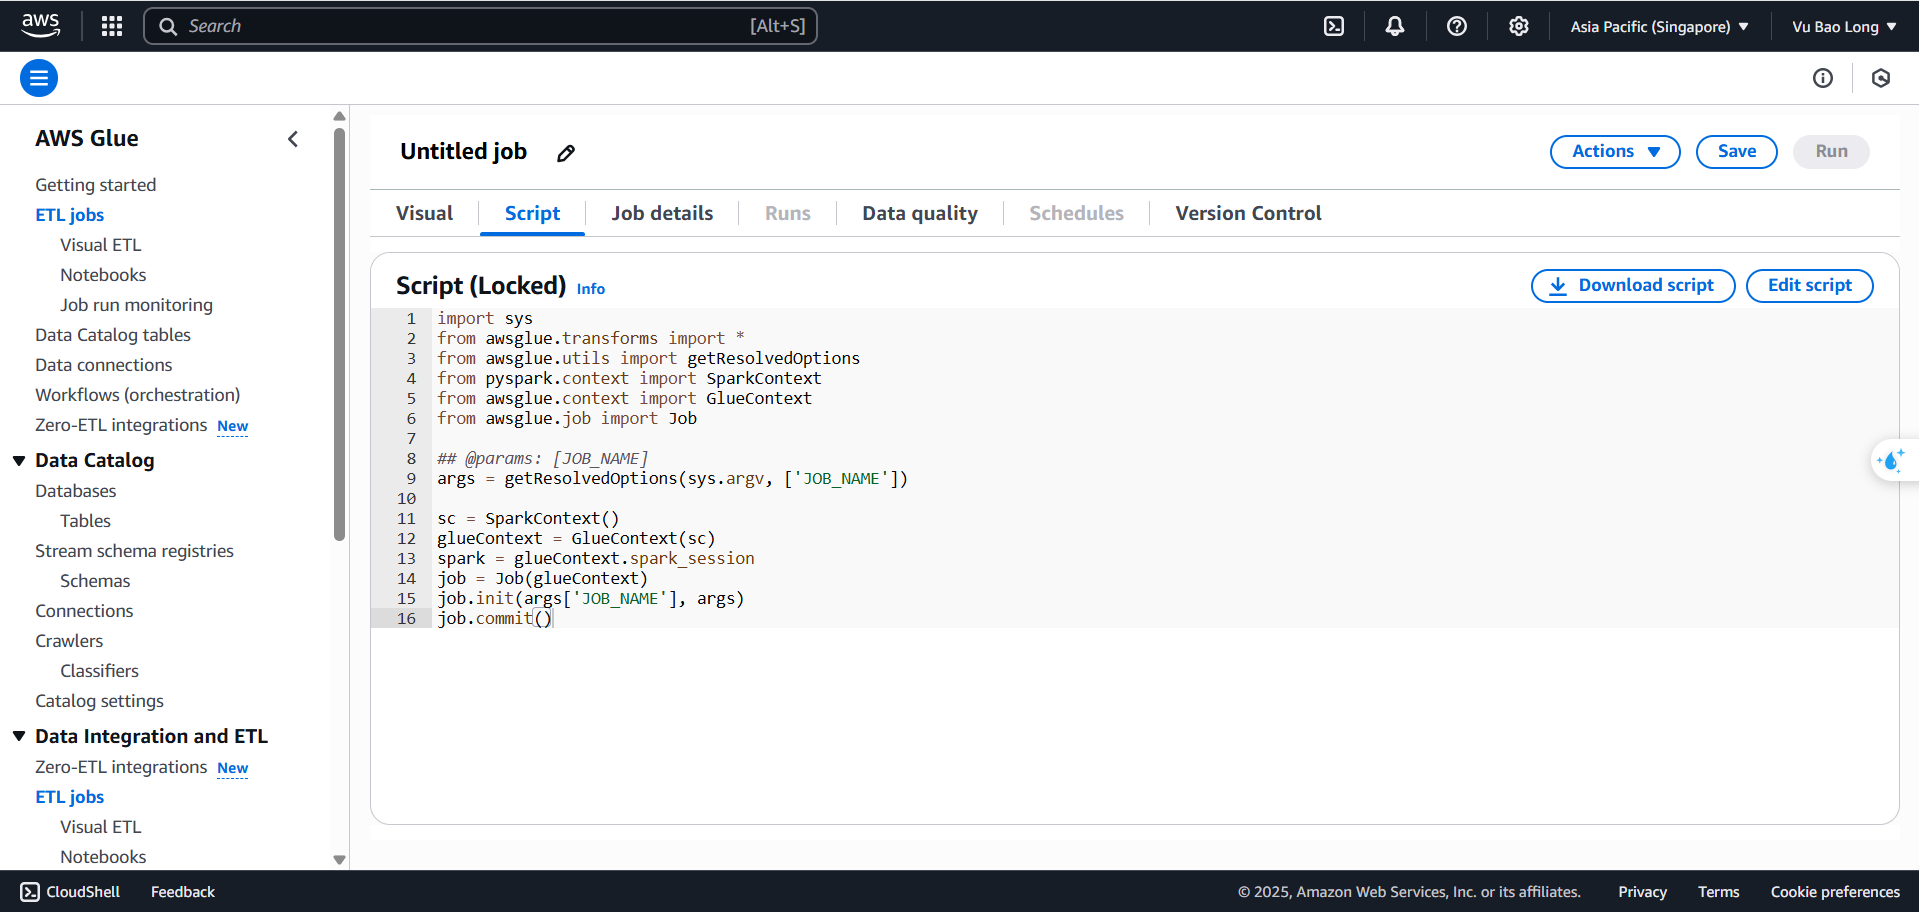Click the AWS logo home icon
The image size is (1919, 912).
coord(40,25)
